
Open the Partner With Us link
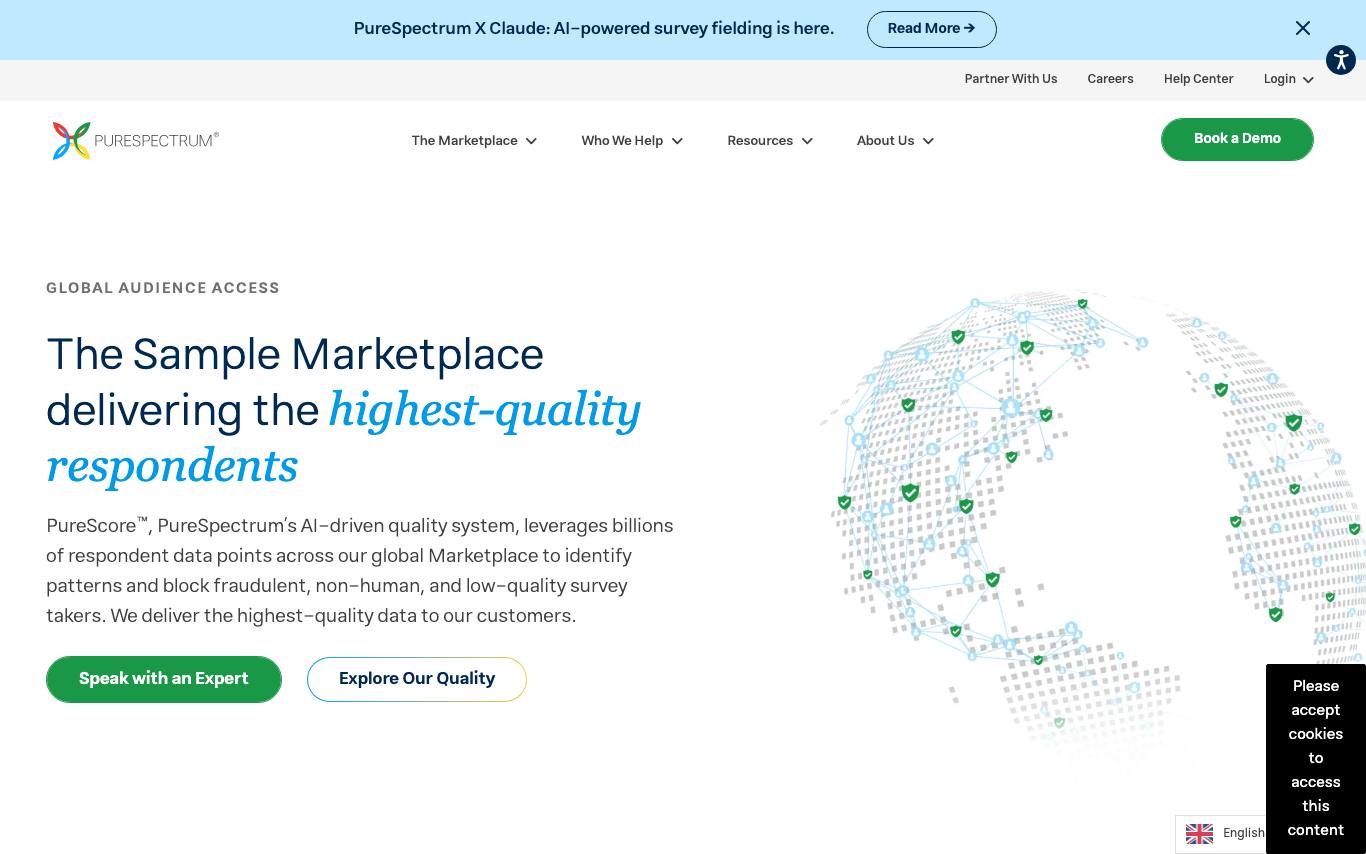[1011, 79]
